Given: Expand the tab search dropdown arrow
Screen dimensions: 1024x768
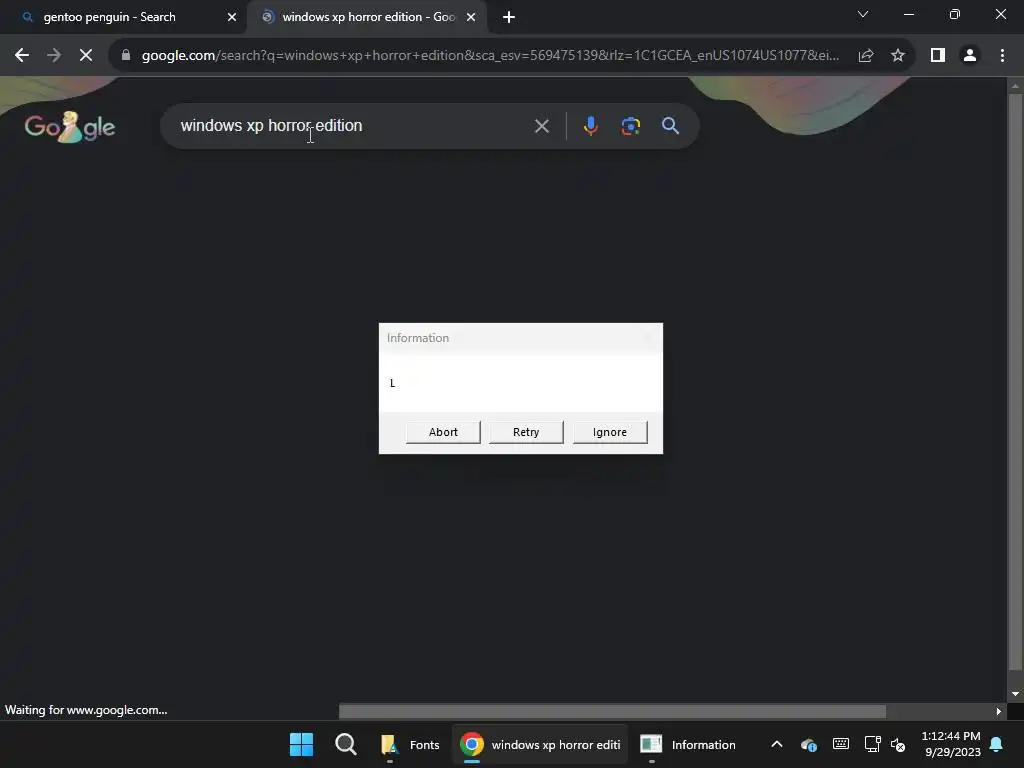Looking at the screenshot, I should pyautogui.click(x=863, y=14).
